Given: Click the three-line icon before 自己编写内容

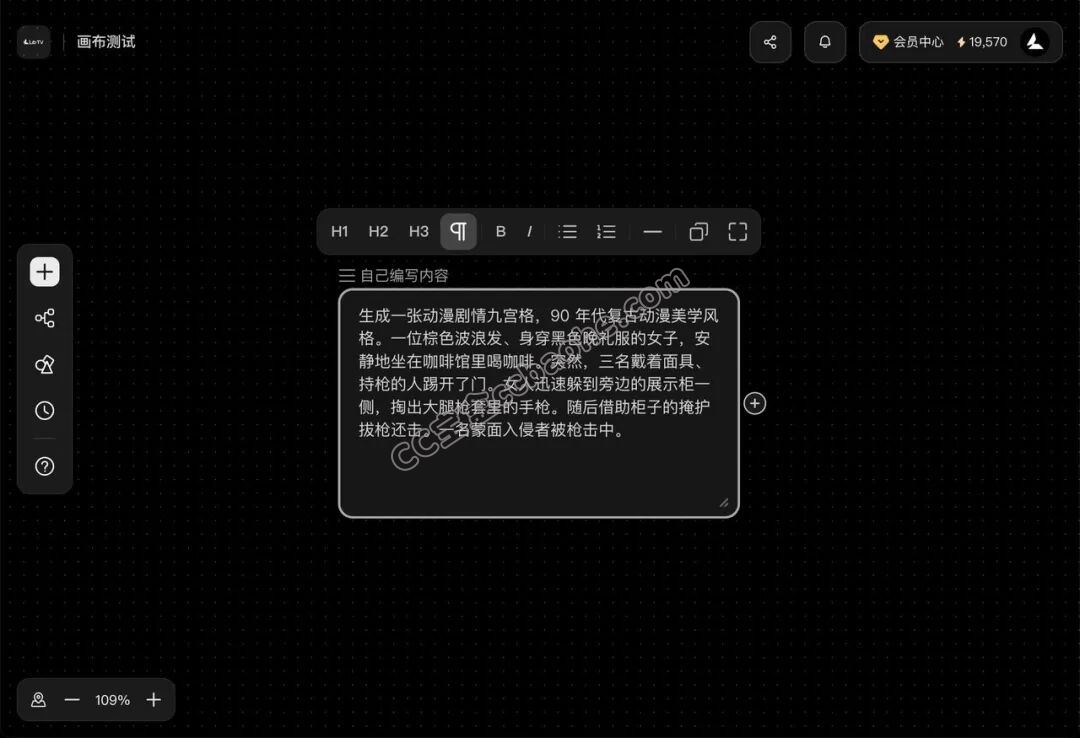Looking at the screenshot, I should [x=347, y=276].
